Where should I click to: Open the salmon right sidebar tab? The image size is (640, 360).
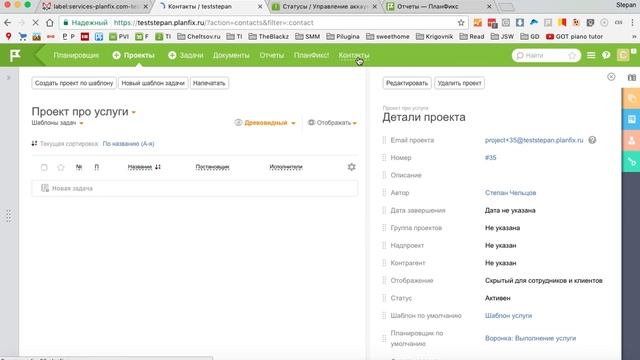click(x=631, y=140)
